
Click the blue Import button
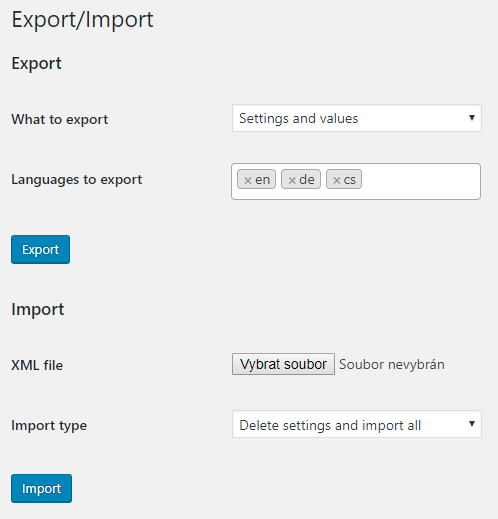41,488
